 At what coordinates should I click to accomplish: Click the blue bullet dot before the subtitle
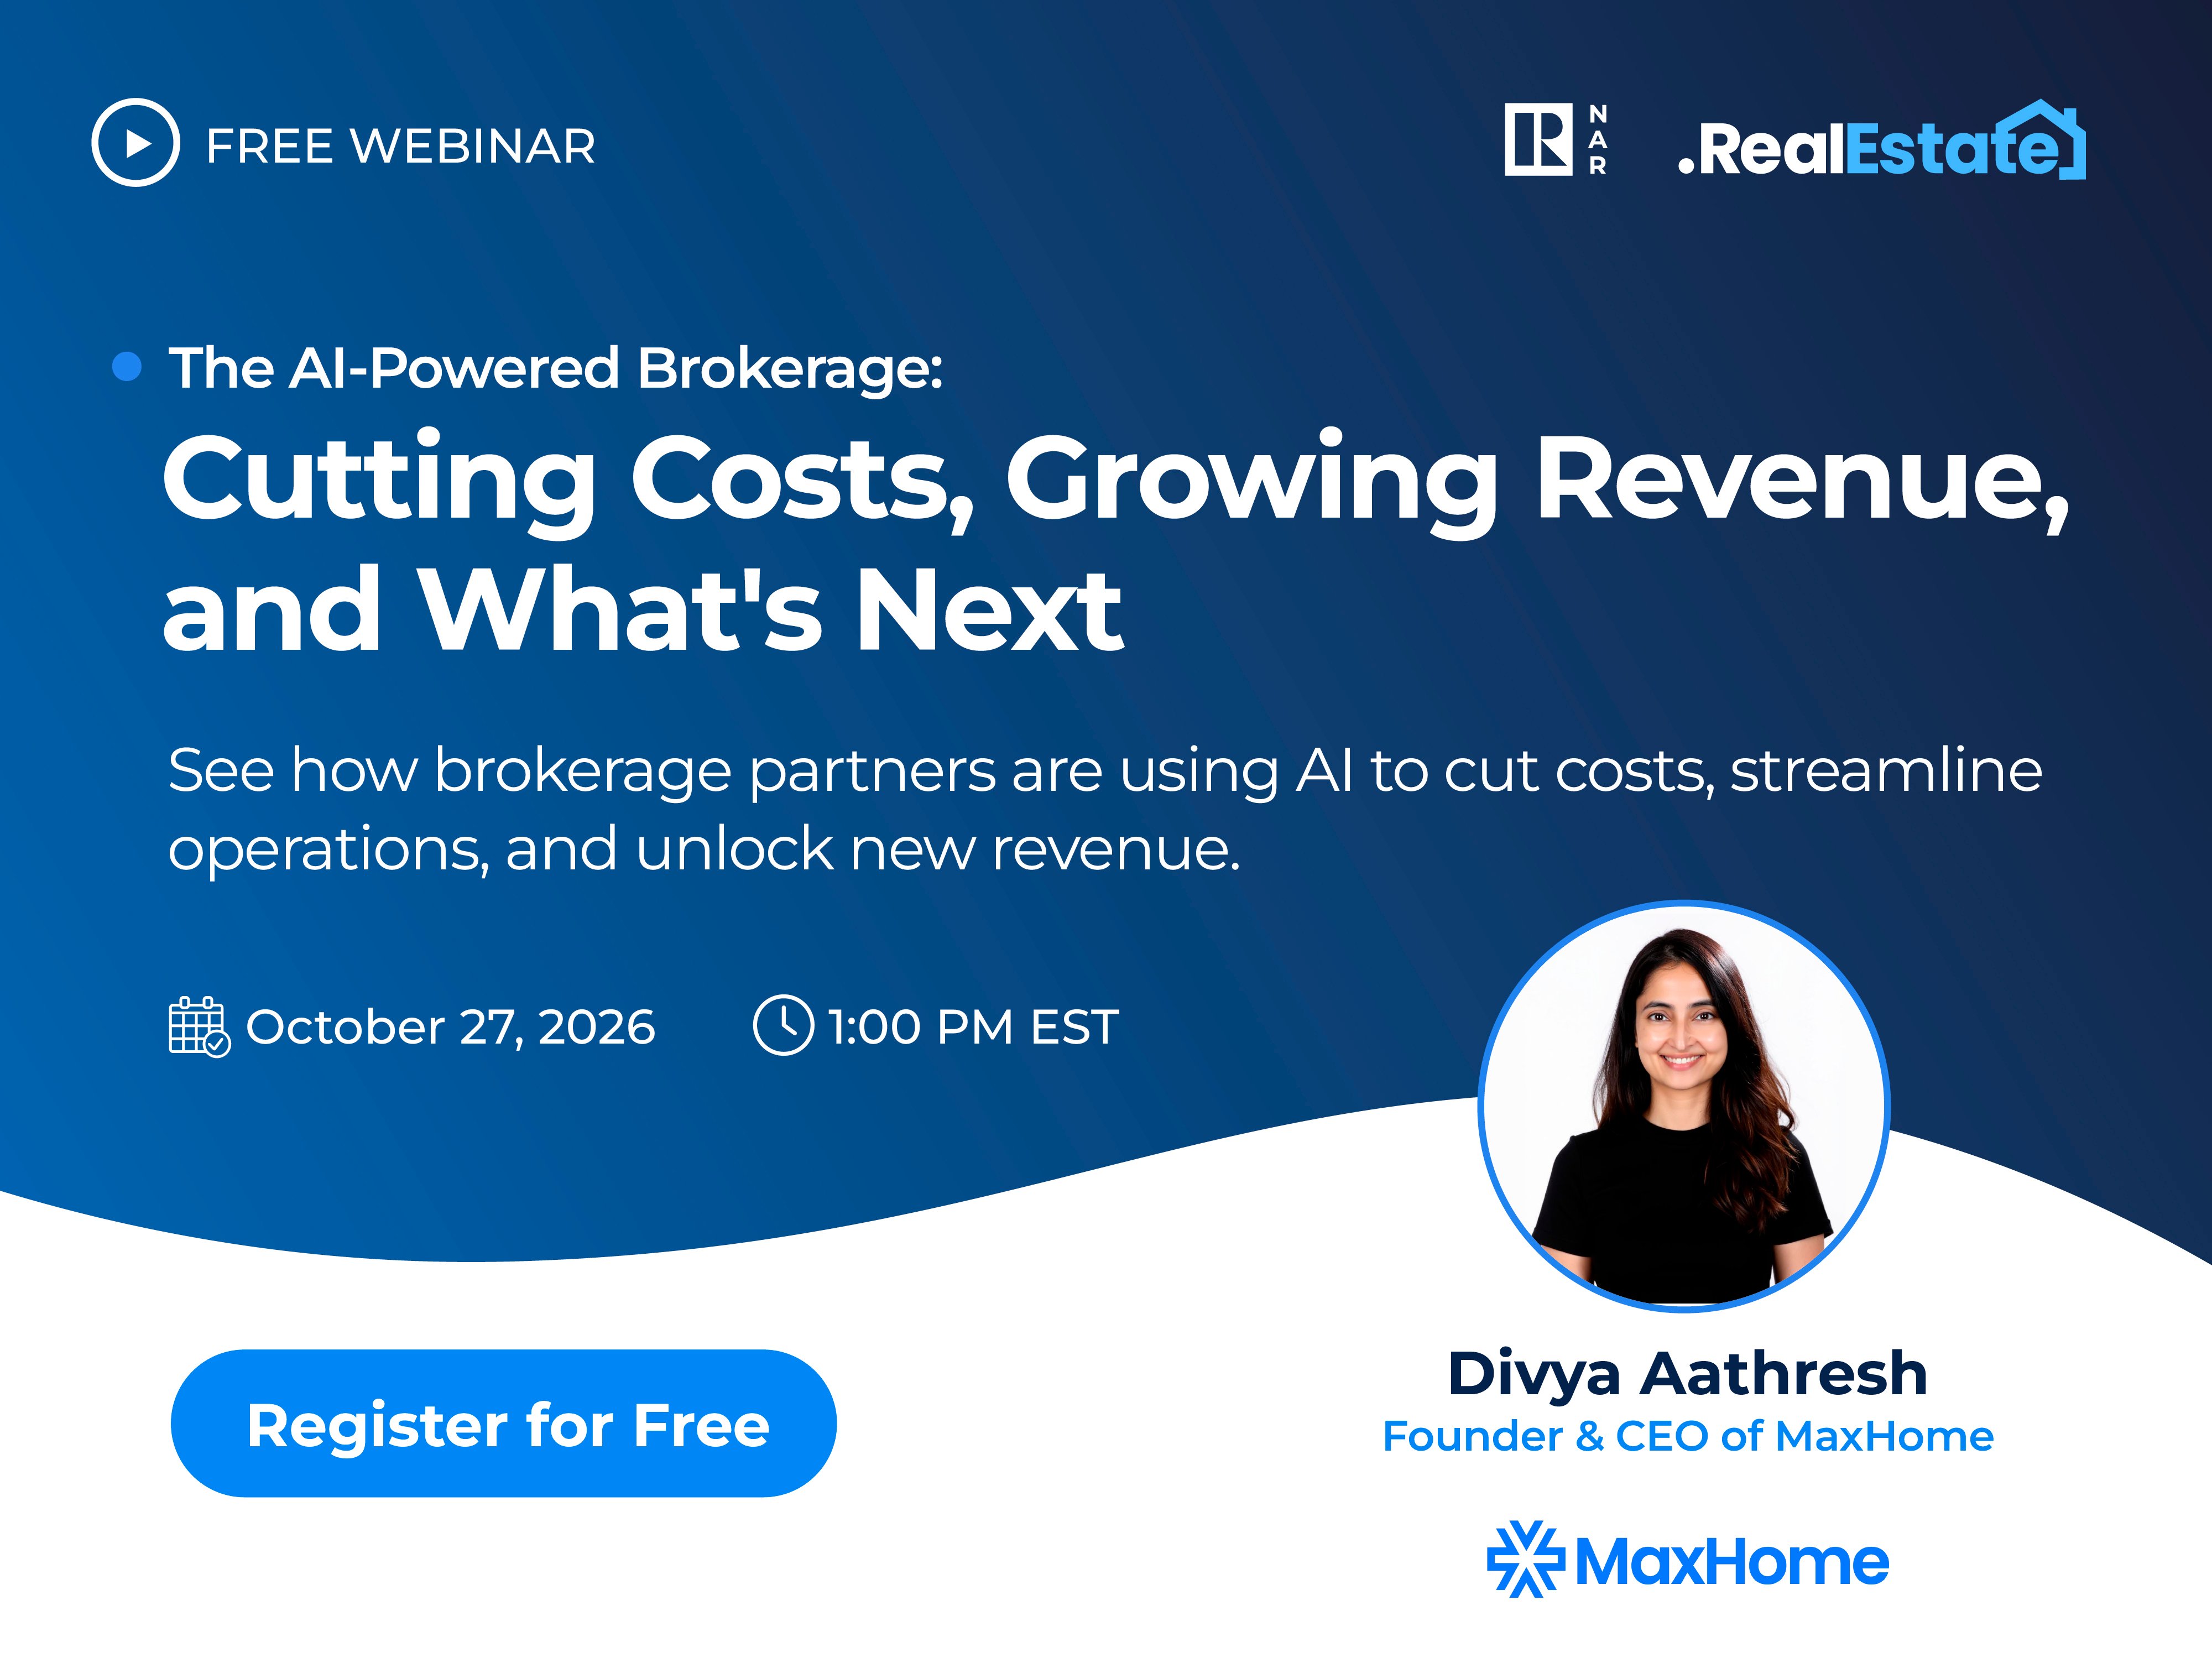tap(127, 367)
